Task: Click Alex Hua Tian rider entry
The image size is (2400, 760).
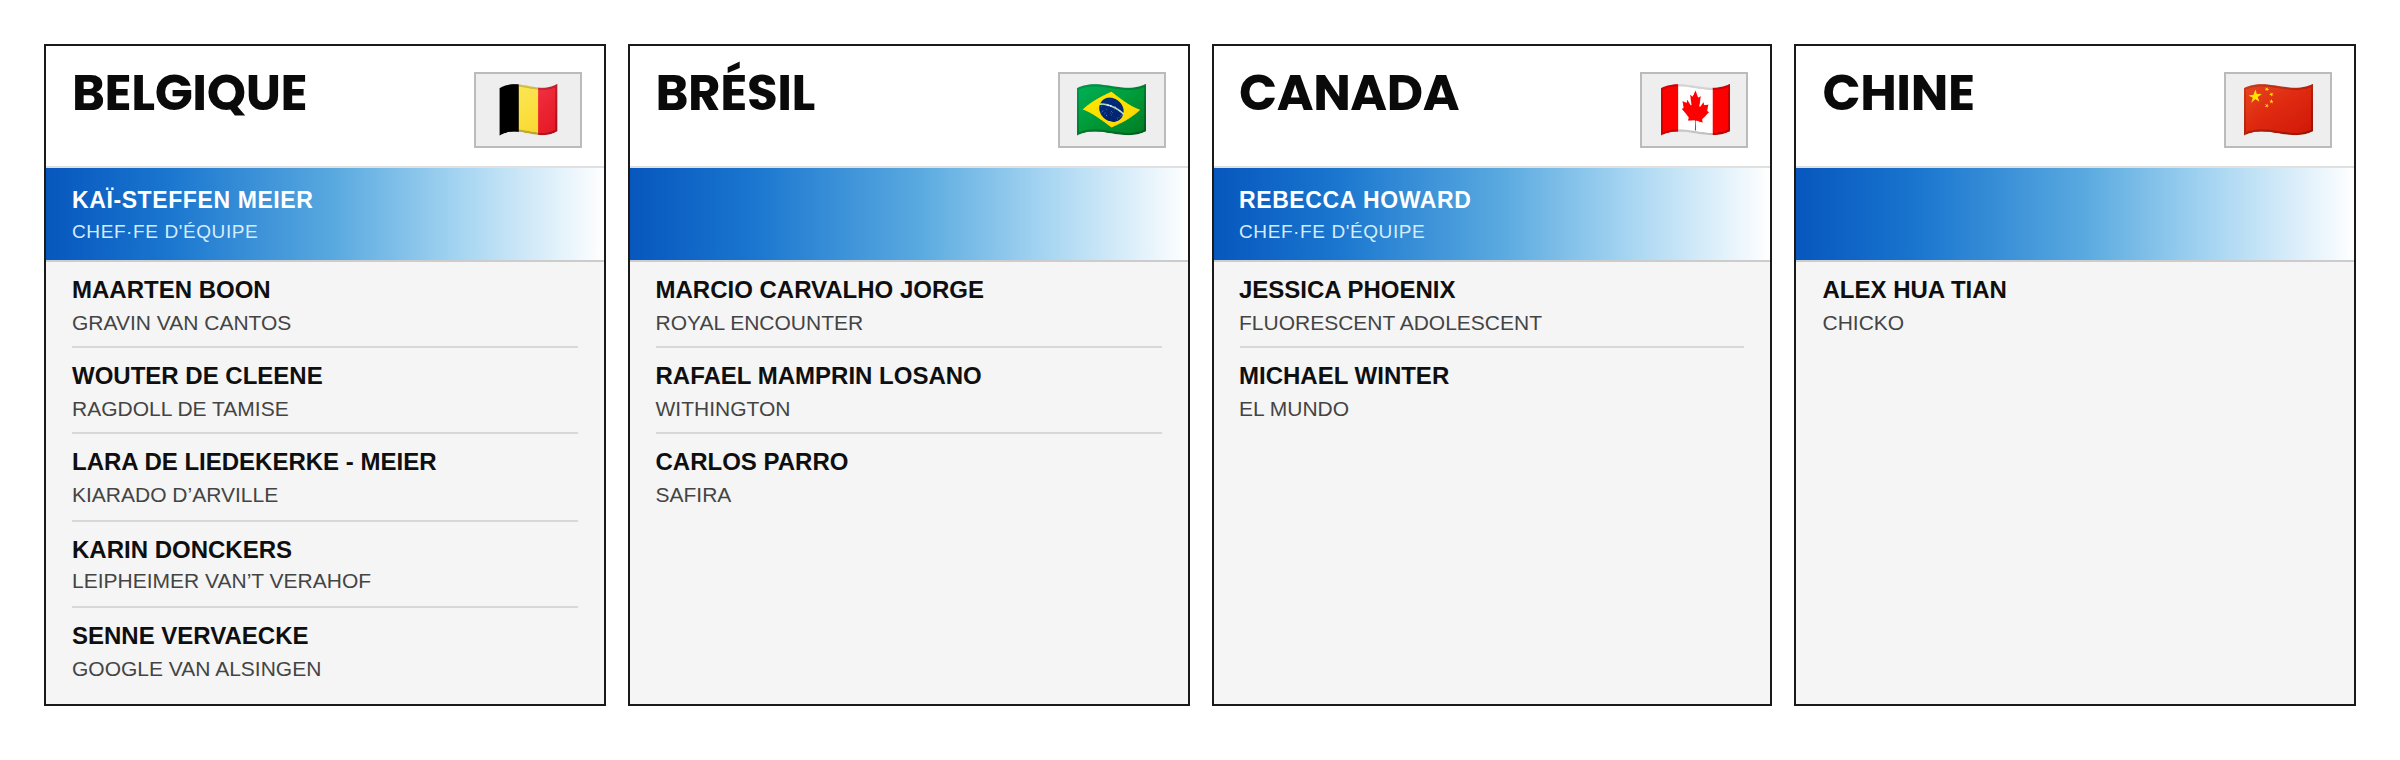Action: [x=2075, y=305]
